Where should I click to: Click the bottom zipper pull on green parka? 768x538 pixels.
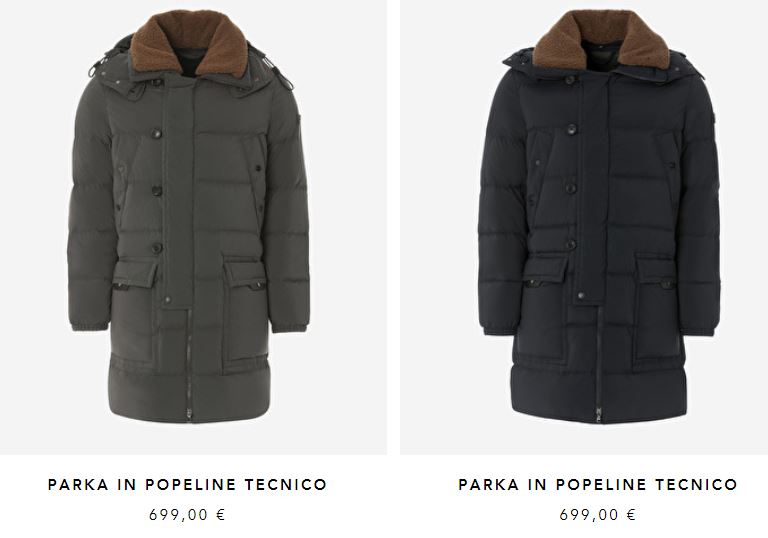pyautogui.click(x=189, y=415)
